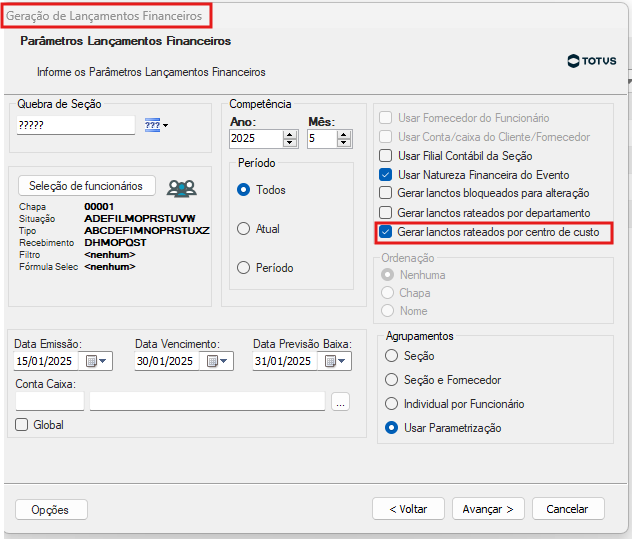Click the Avançar button
The height and width of the screenshot is (539, 632).
click(487, 509)
